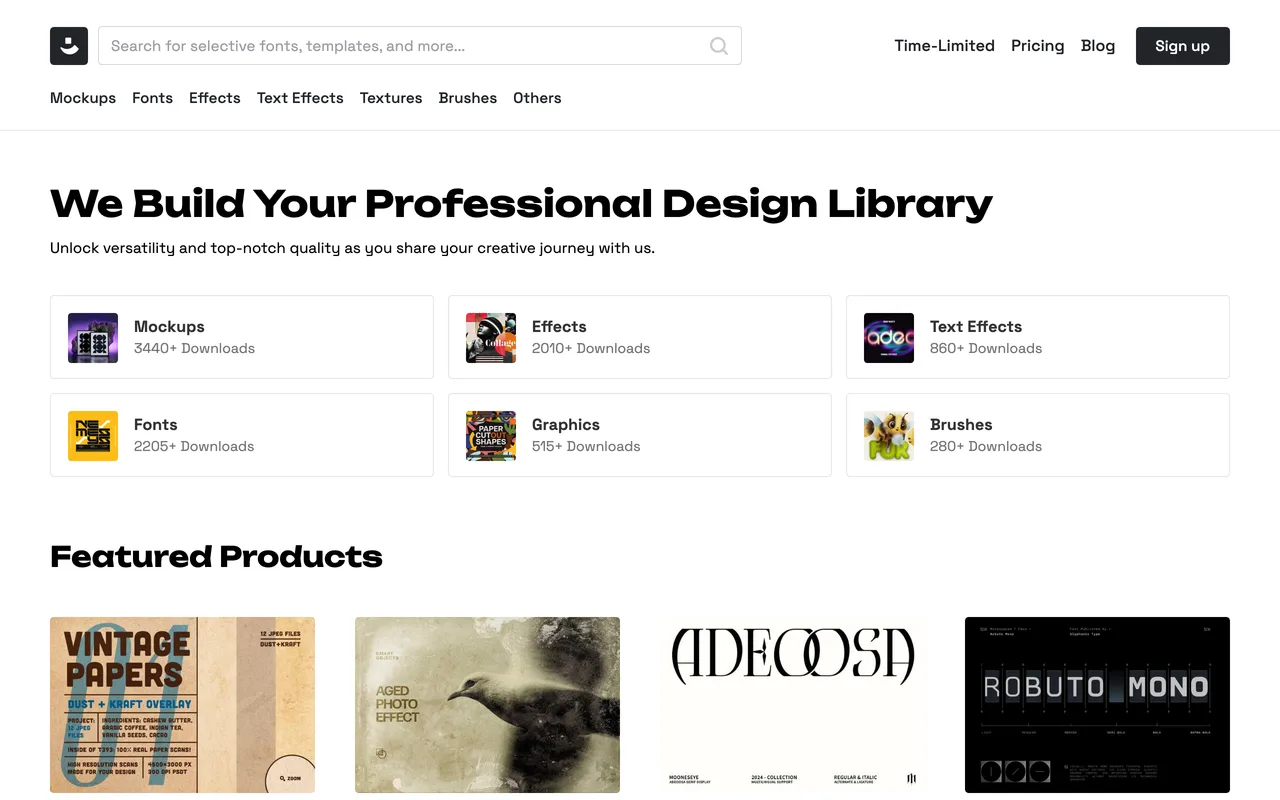The width and height of the screenshot is (1280, 800).
Task: Open the Vintage Papers product thumbnail
Action: tap(182, 705)
